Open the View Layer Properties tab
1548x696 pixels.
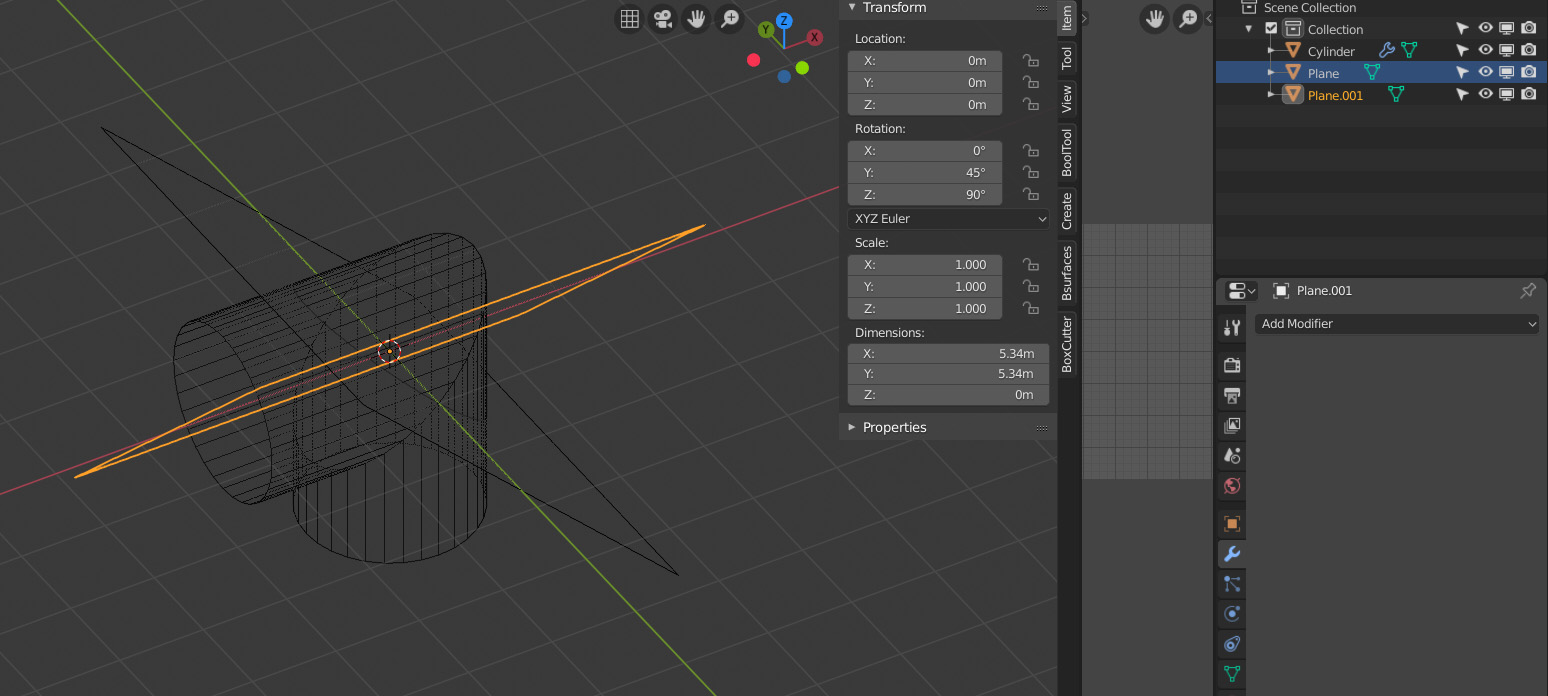(1231, 425)
